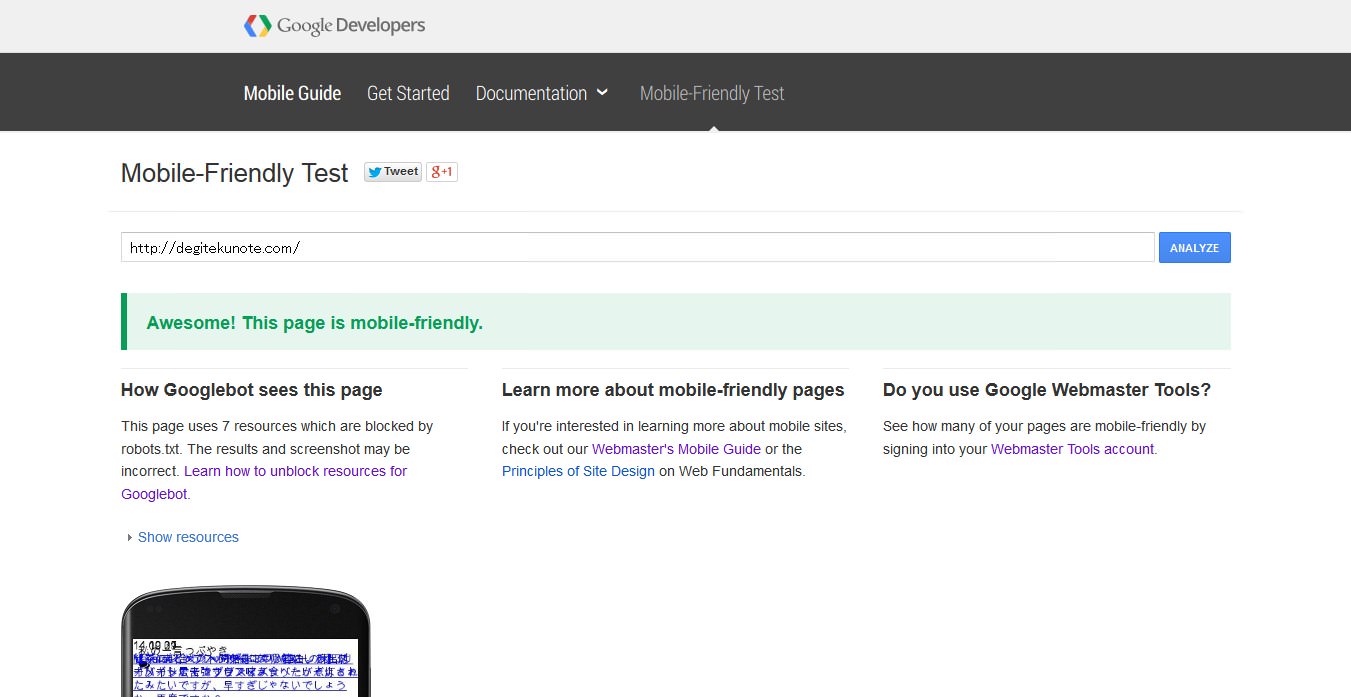Click the Tweet button
1351x697 pixels.
[x=392, y=172]
